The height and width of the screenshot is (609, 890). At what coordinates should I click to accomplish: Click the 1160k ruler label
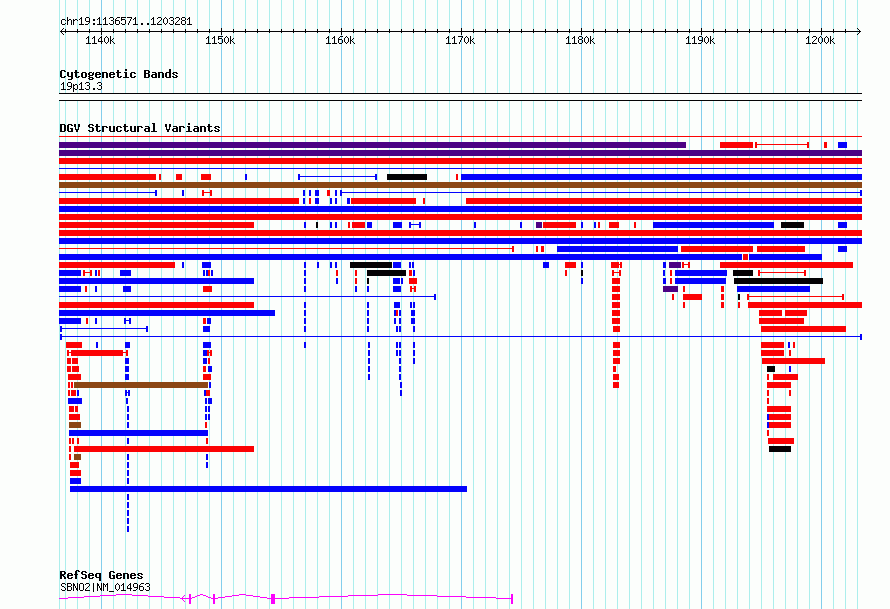(x=340, y=41)
